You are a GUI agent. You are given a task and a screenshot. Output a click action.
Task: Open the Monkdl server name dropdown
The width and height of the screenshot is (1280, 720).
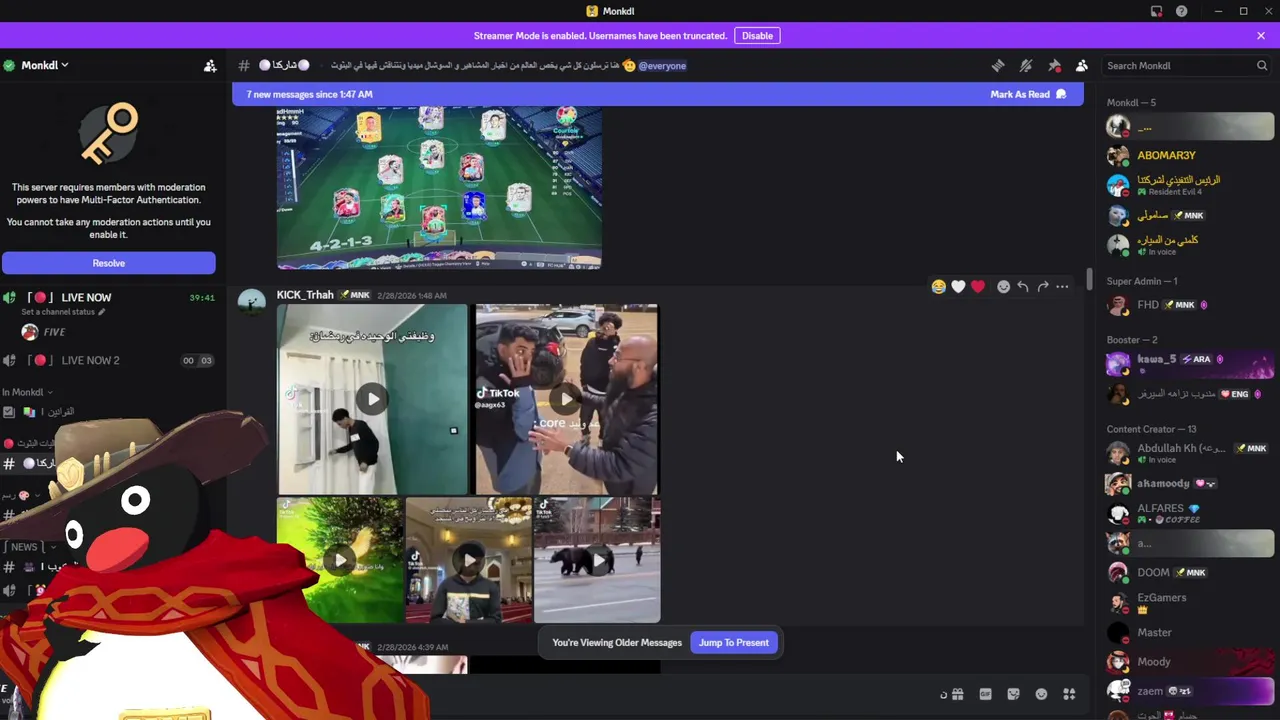[x=45, y=65]
